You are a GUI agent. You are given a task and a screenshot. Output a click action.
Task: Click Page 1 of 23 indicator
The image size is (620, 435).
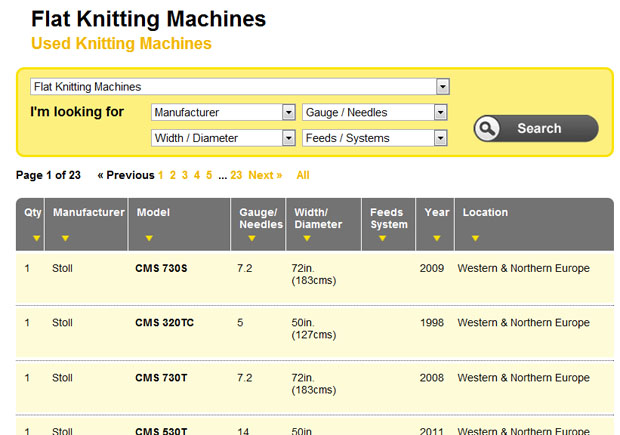click(48, 175)
